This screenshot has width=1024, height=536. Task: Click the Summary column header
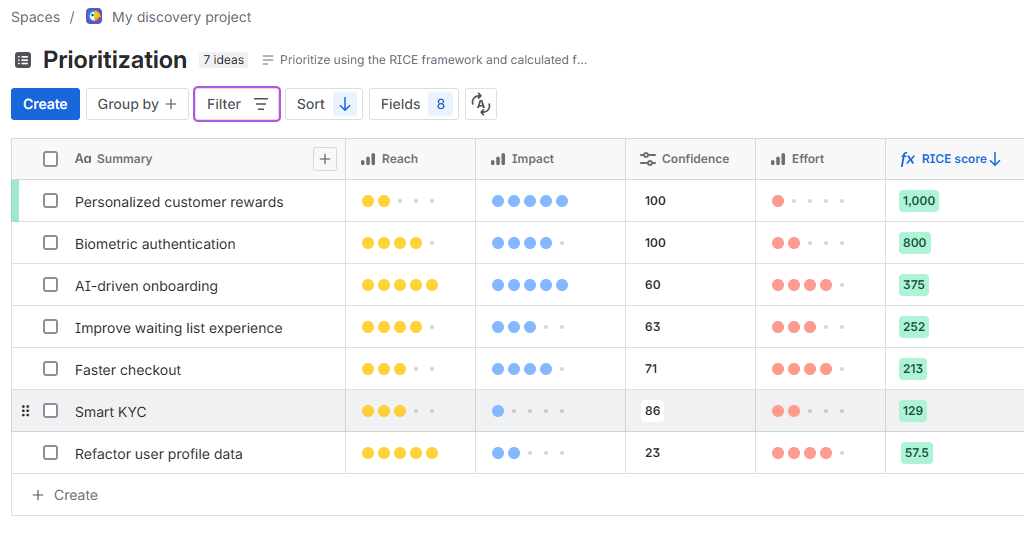click(x=178, y=159)
